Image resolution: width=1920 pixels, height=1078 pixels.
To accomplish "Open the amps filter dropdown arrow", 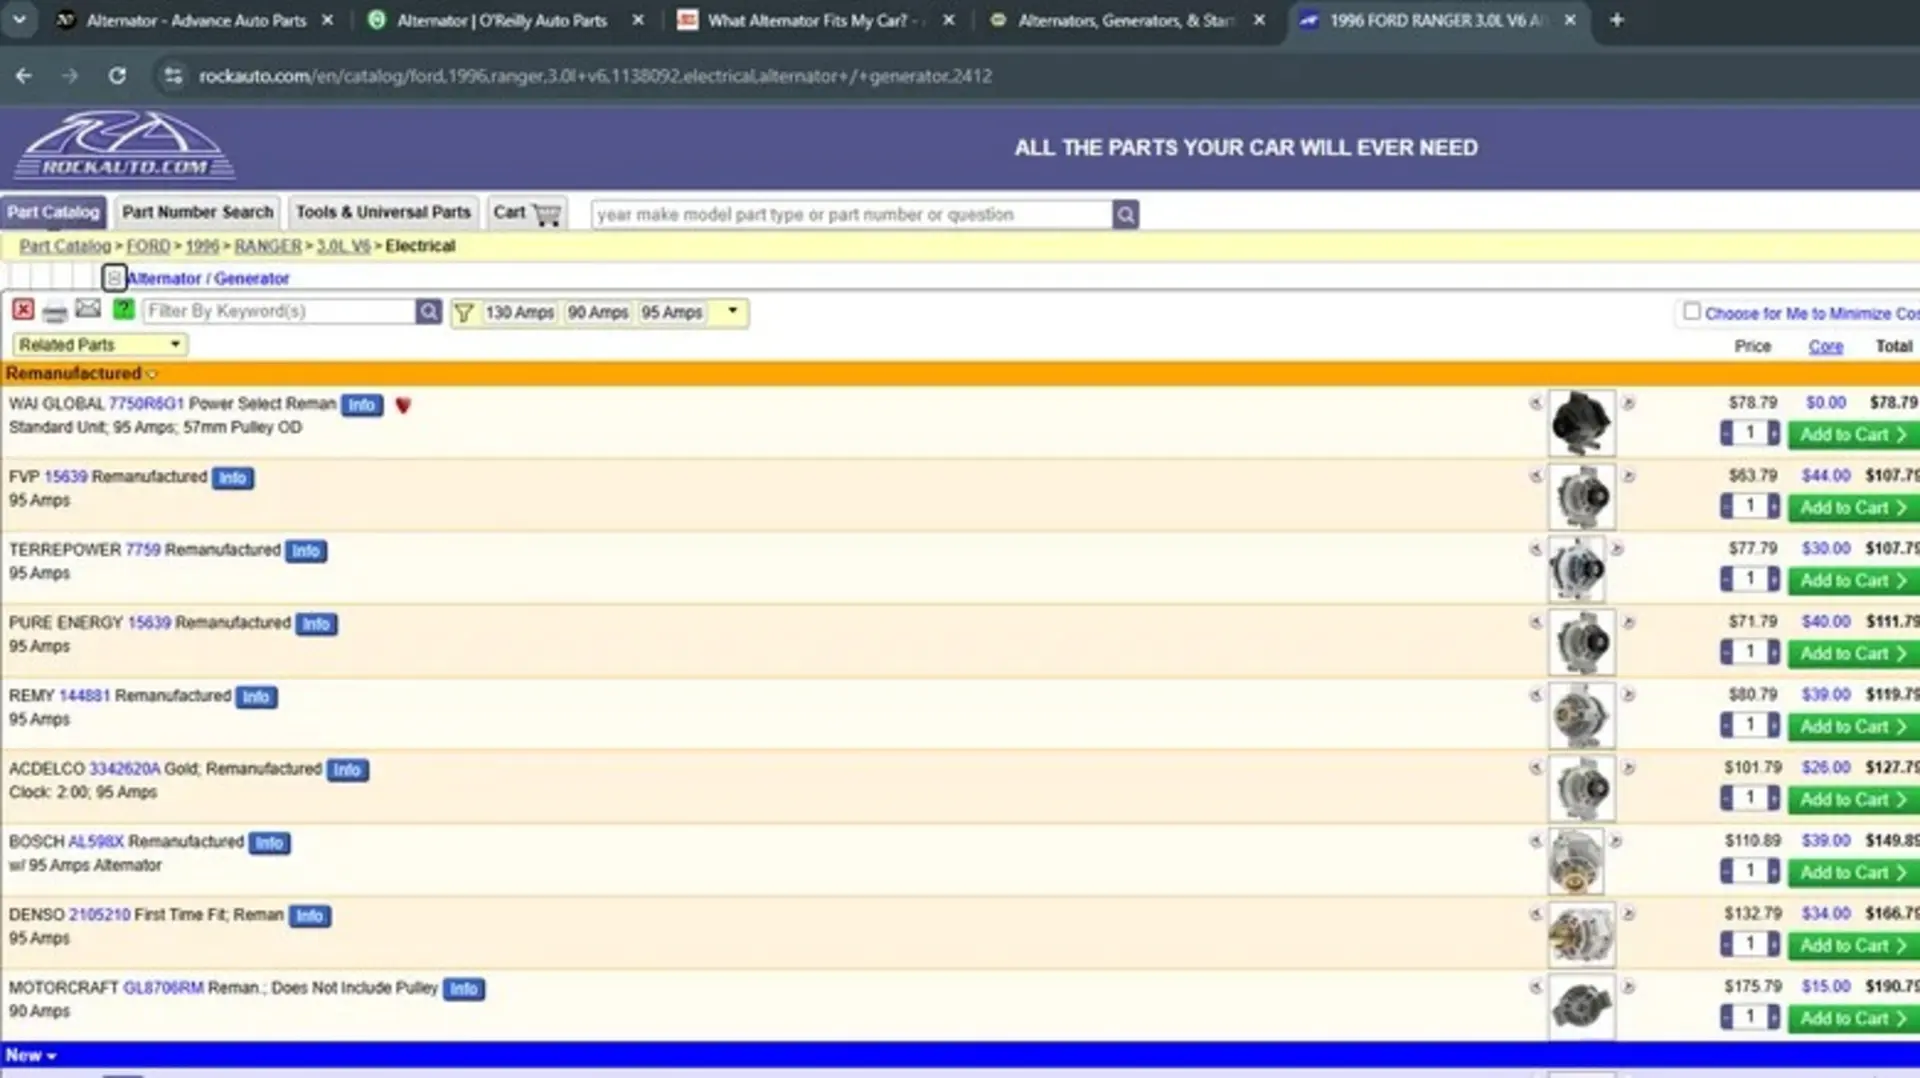I will [x=732, y=311].
